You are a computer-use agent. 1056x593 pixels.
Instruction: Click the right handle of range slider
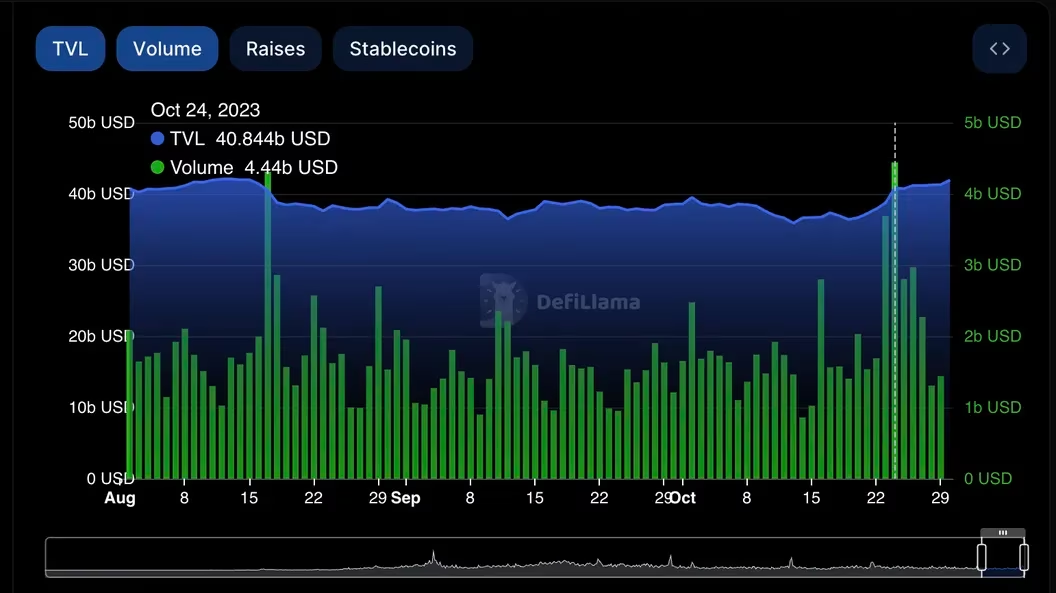pos(1024,557)
